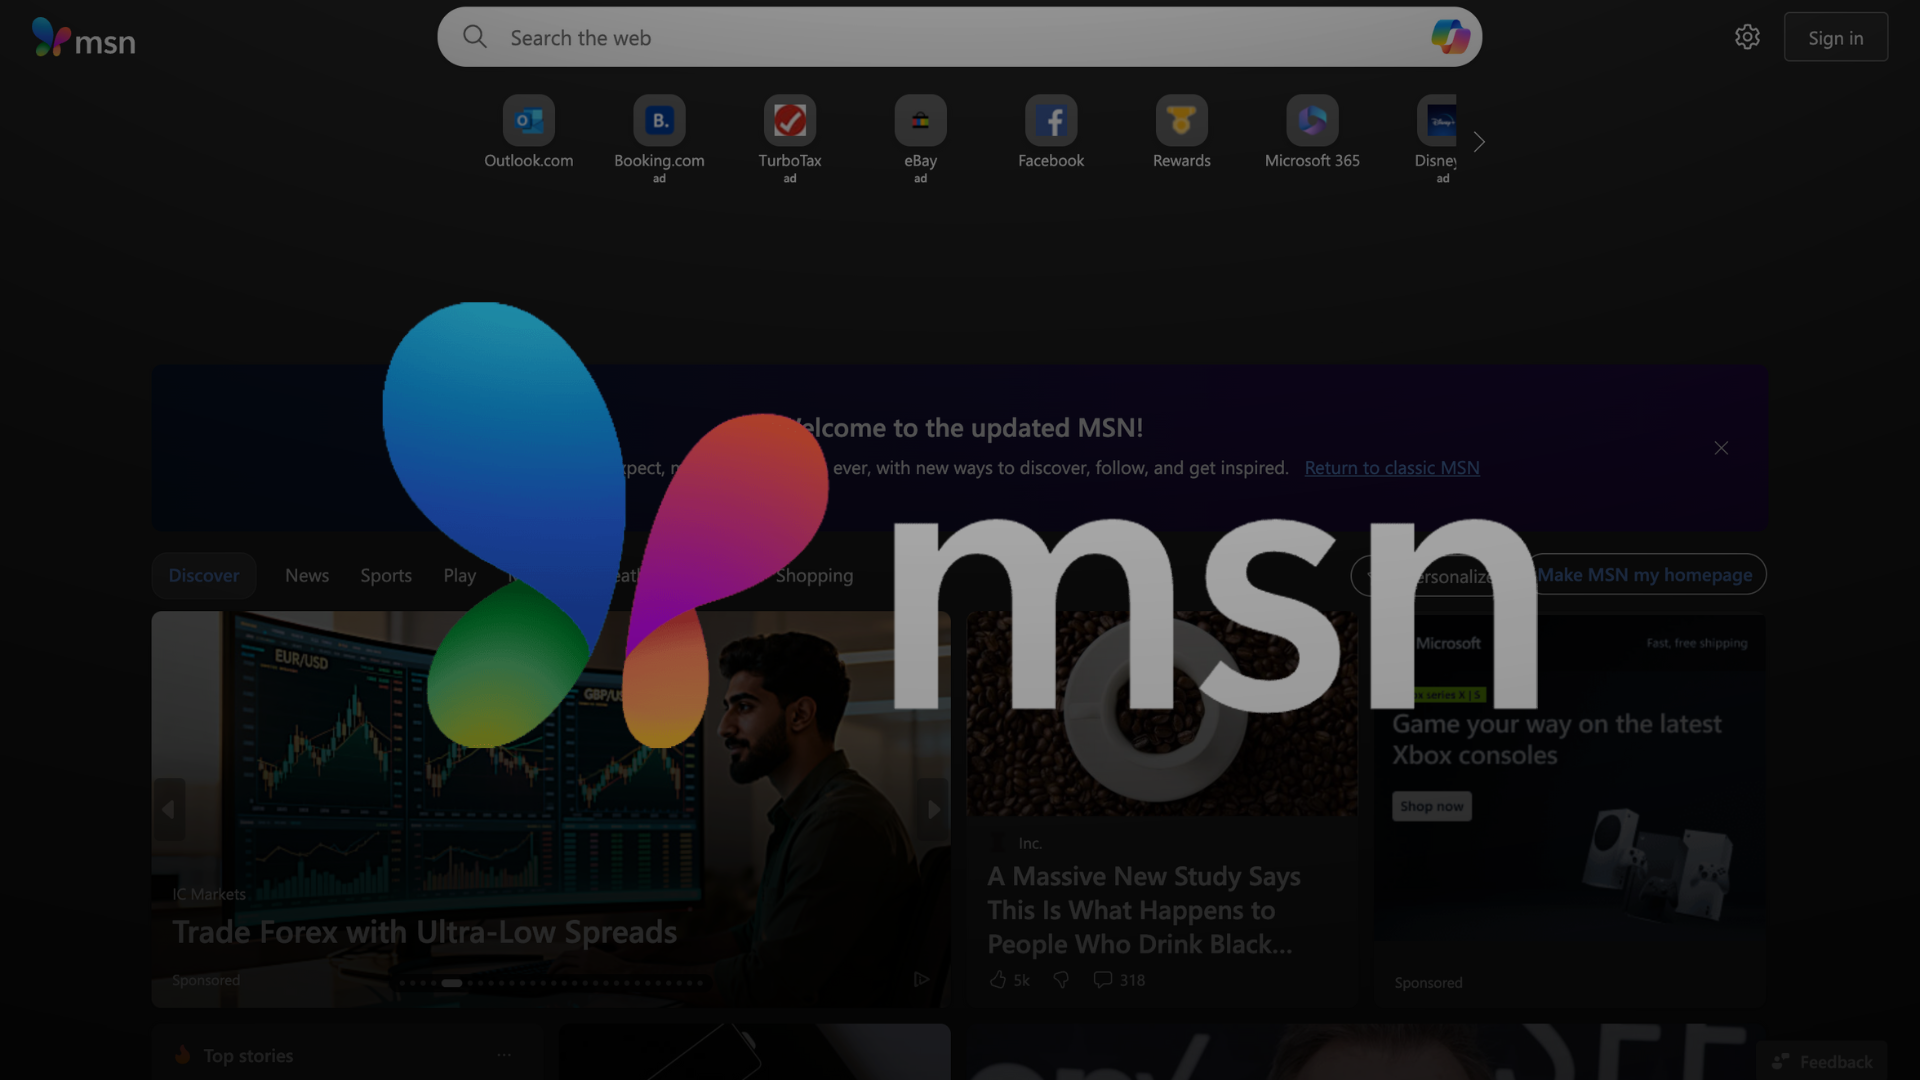Image resolution: width=1920 pixels, height=1080 pixels.
Task: Advance carousel with the next arrow
Action: 933,809
